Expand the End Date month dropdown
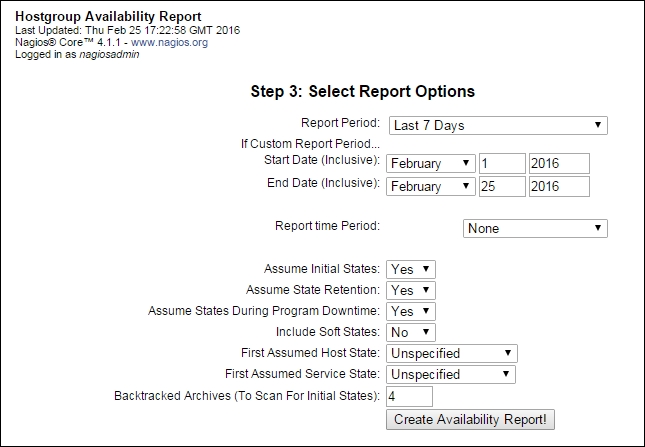 point(431,187)
